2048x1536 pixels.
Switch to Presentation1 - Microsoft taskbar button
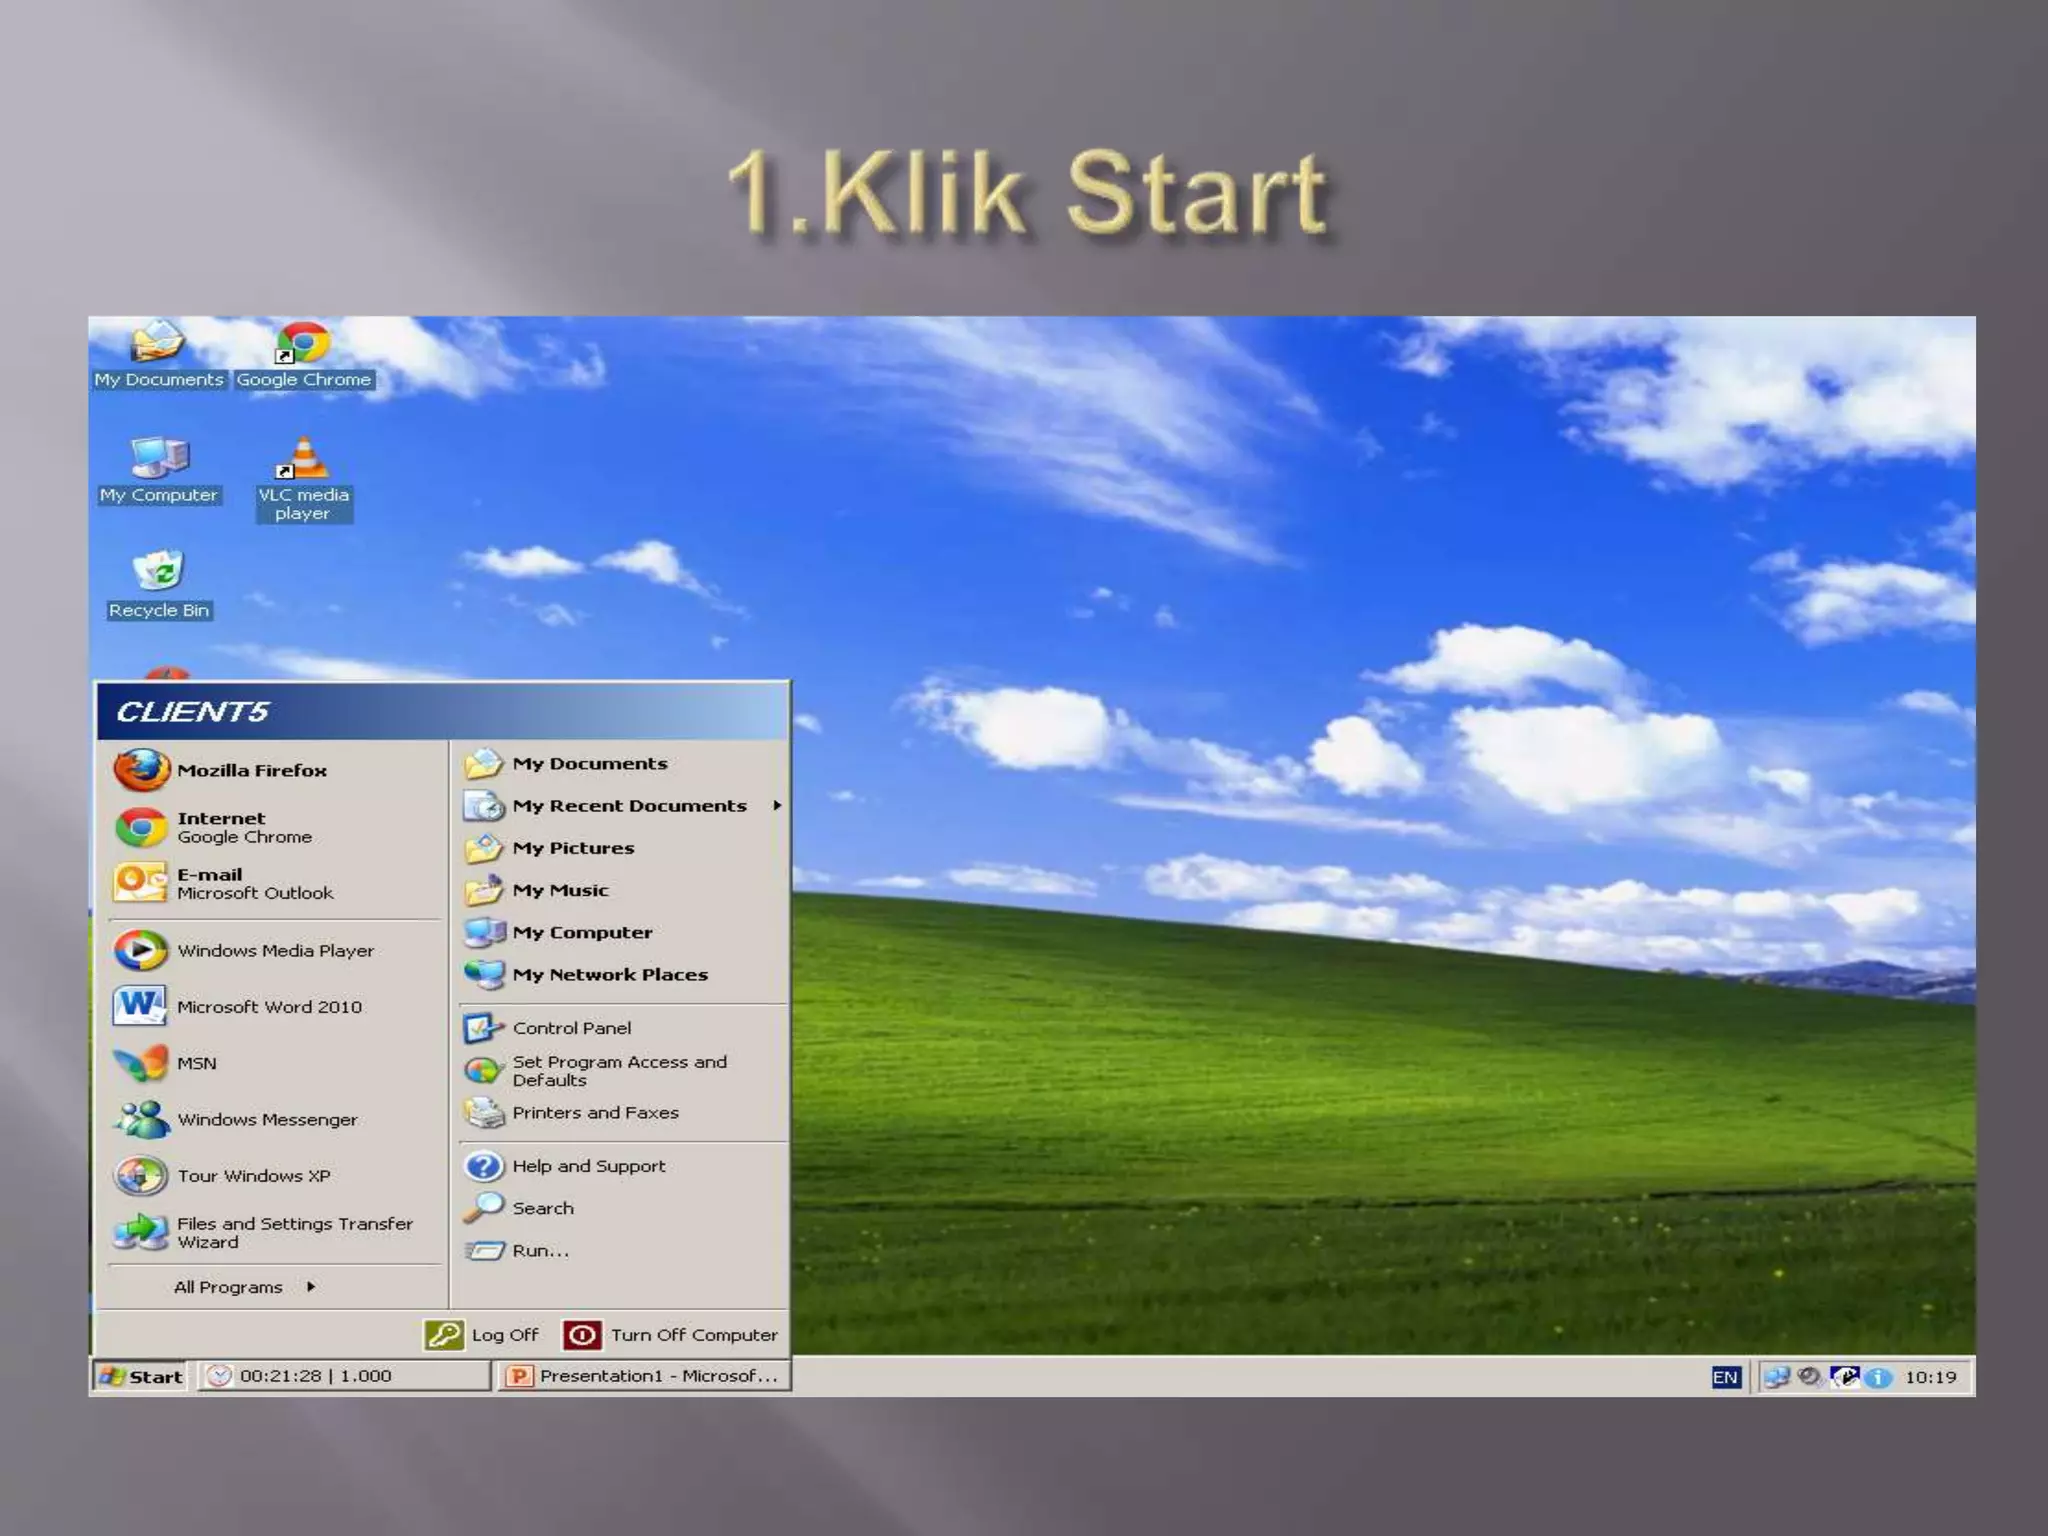click(x=643, y=1376)
